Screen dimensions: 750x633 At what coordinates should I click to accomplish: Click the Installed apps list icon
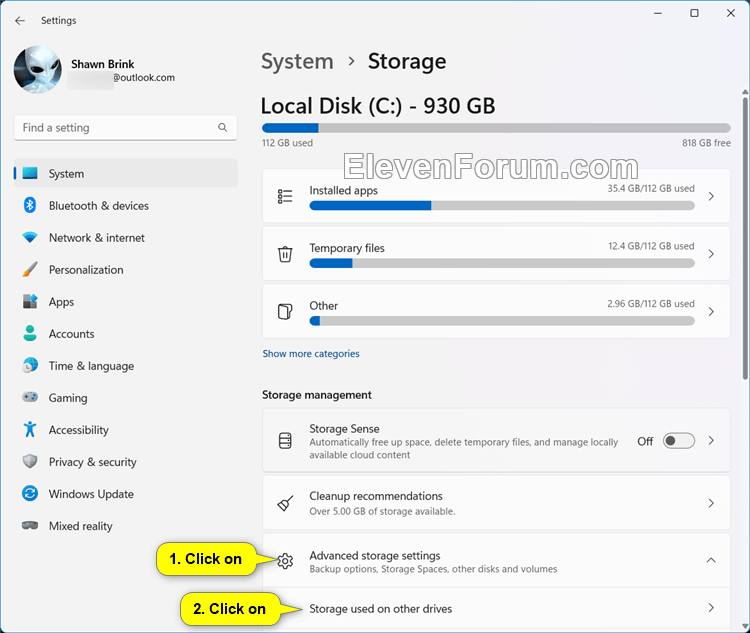tap(285, 196)
